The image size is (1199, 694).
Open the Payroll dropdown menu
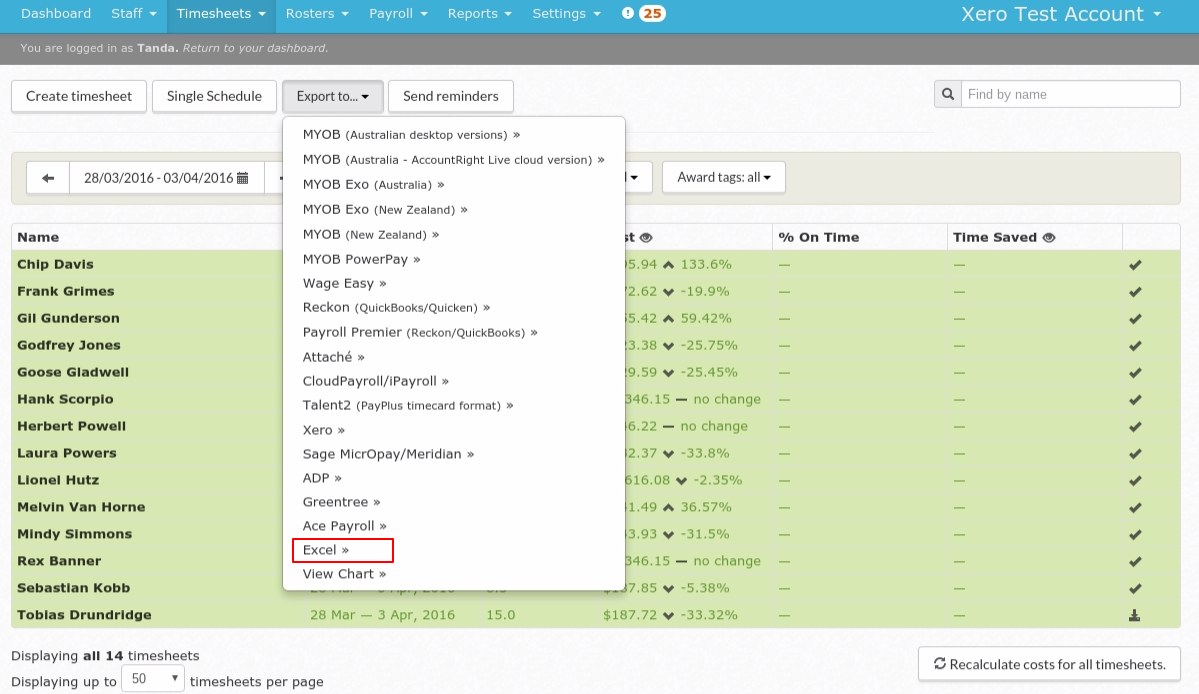coord(398,14)
